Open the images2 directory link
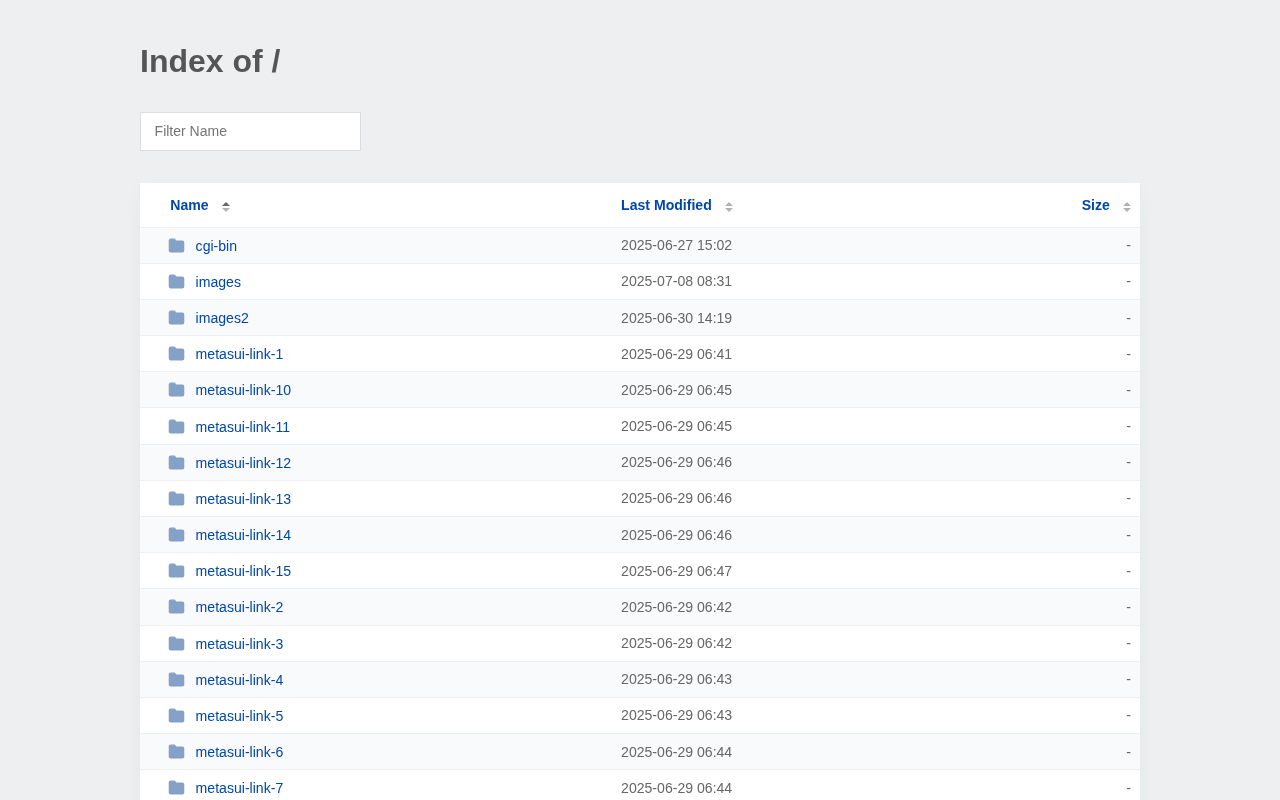Viewport: 1280px width, 800px height. pos(222,318)
